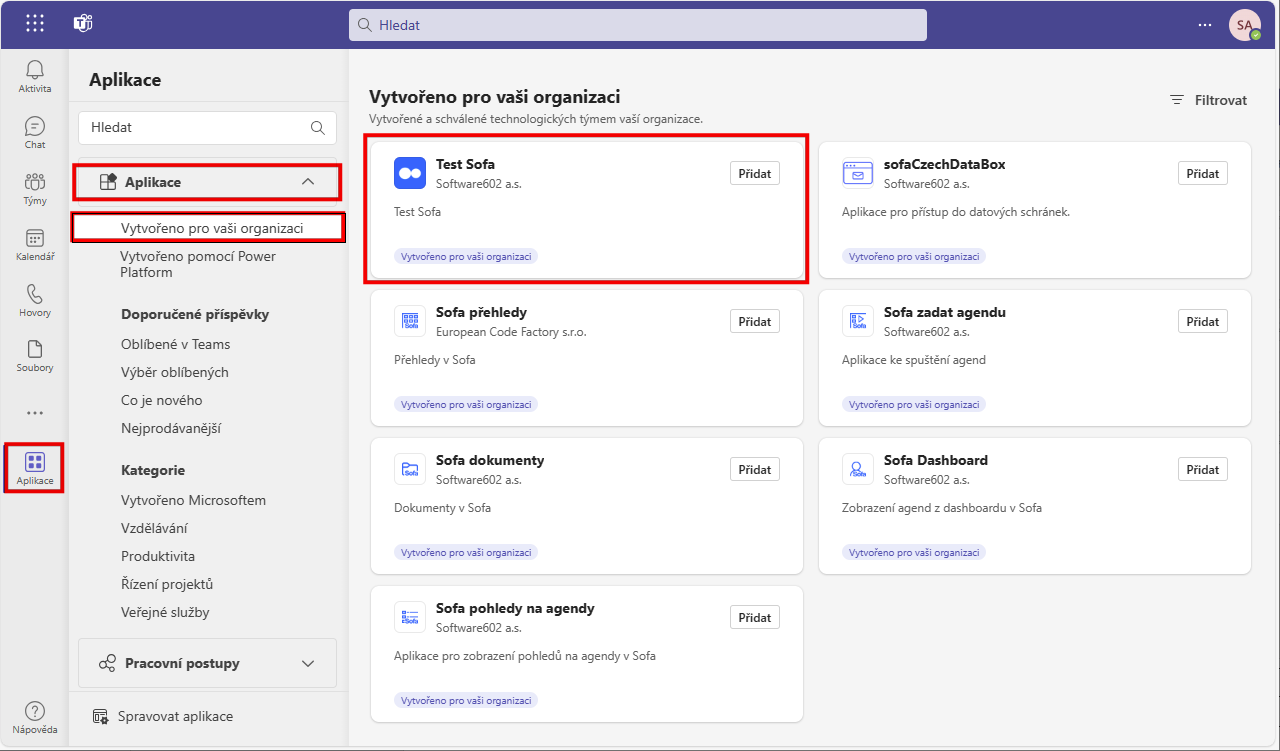Add the Sofa Dashboard app
Screen dimensions: 1280x751
[1203, 469]
